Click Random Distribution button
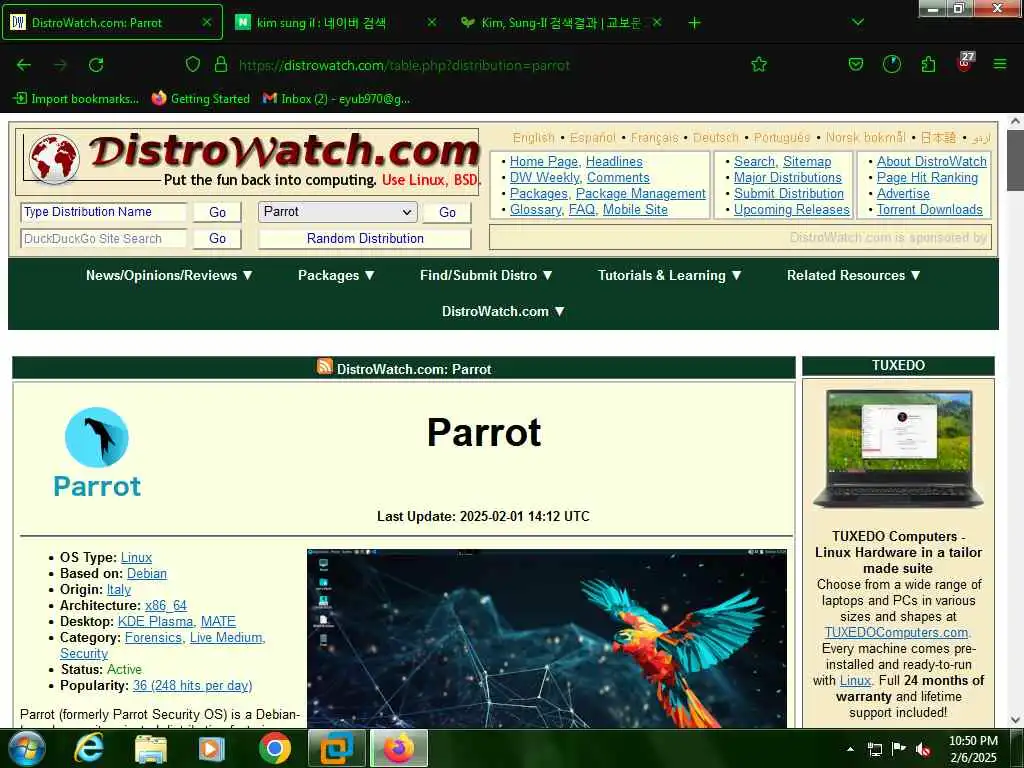1024x768 pixels. [x=365, y=238]
